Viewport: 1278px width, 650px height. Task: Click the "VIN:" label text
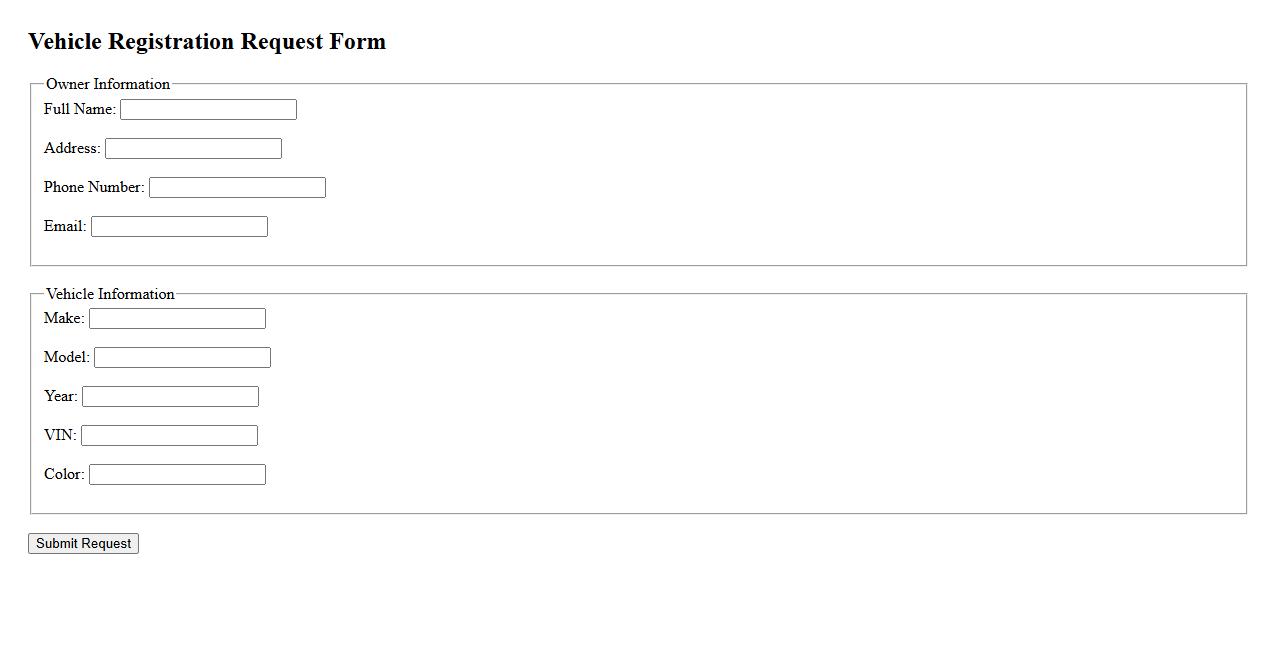click(60, 435)
